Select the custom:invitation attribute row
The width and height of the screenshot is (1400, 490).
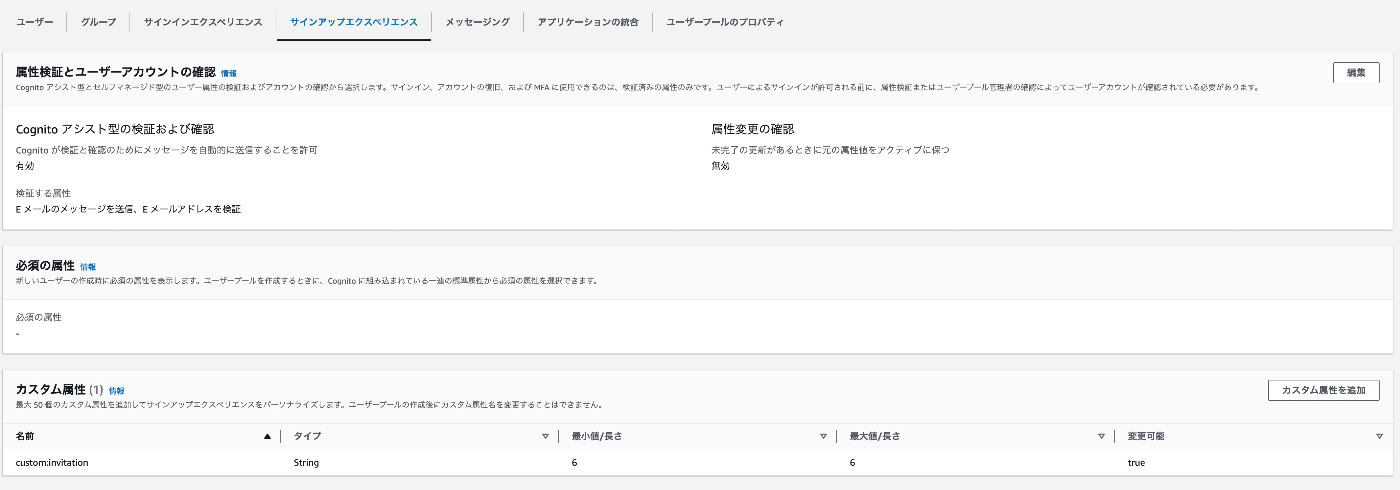52,463
